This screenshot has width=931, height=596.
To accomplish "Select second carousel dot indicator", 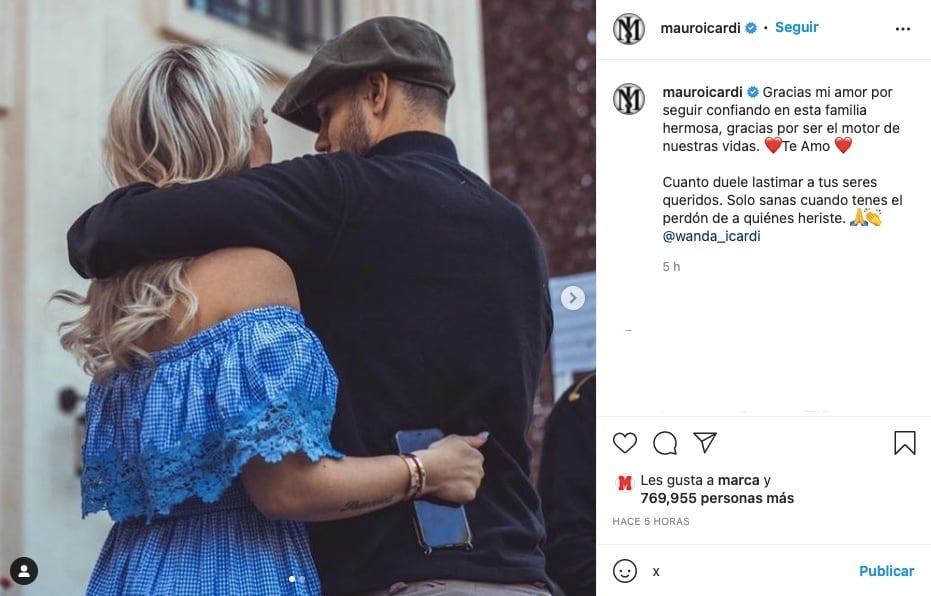I will tap(302, 579).
